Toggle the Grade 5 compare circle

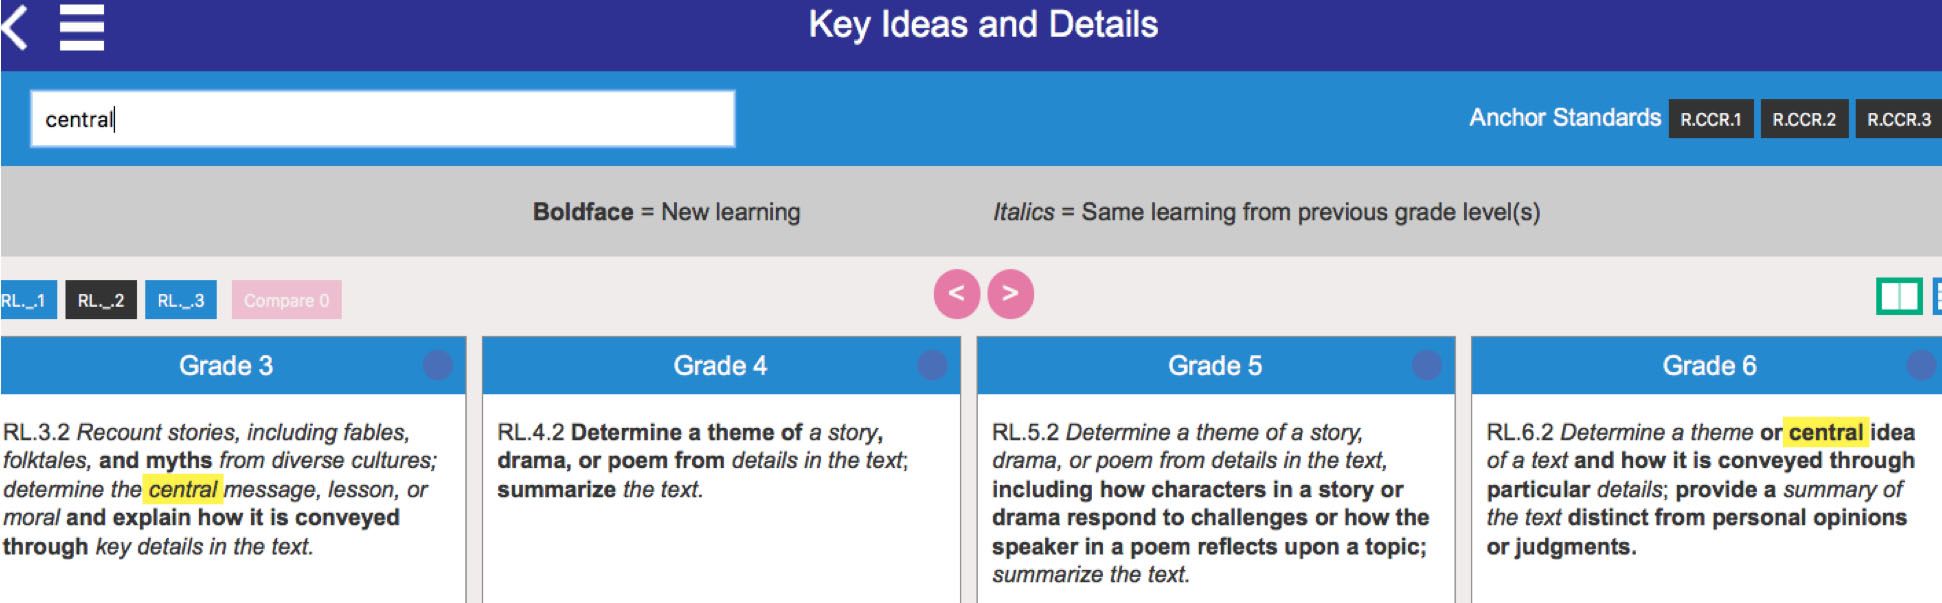(1426, 365)
